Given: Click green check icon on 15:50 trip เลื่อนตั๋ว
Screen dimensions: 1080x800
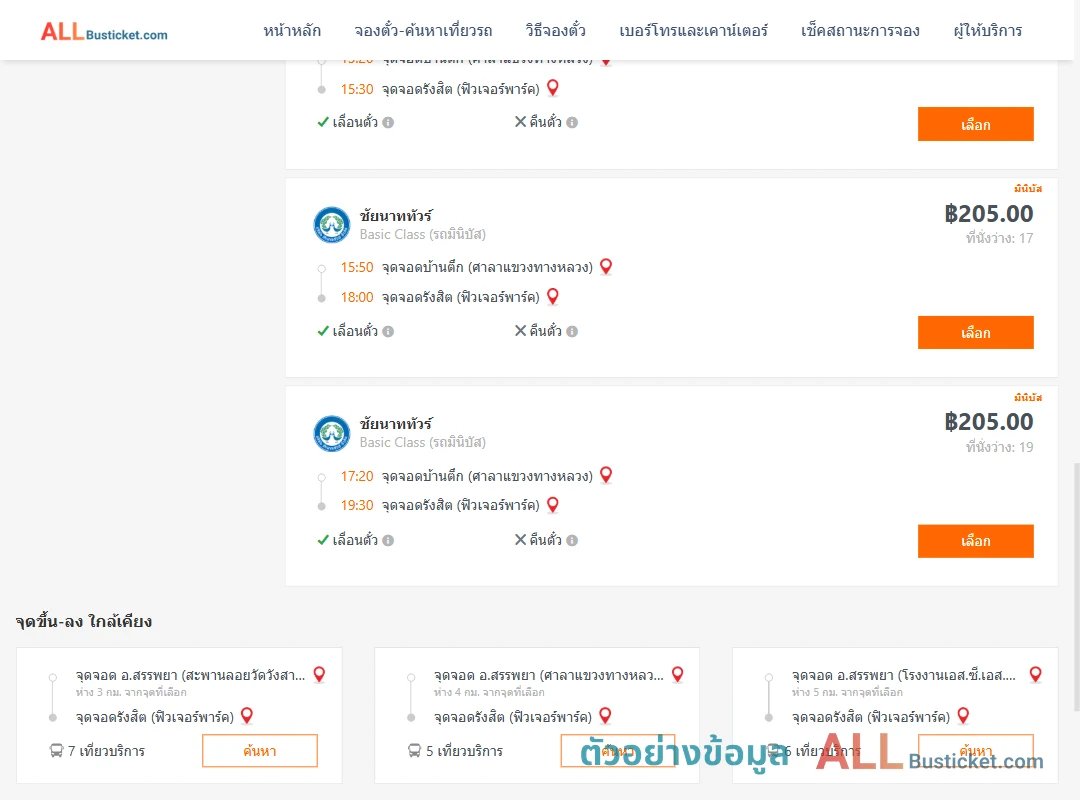Looking at the screenshot, I should tap(323, 331).
